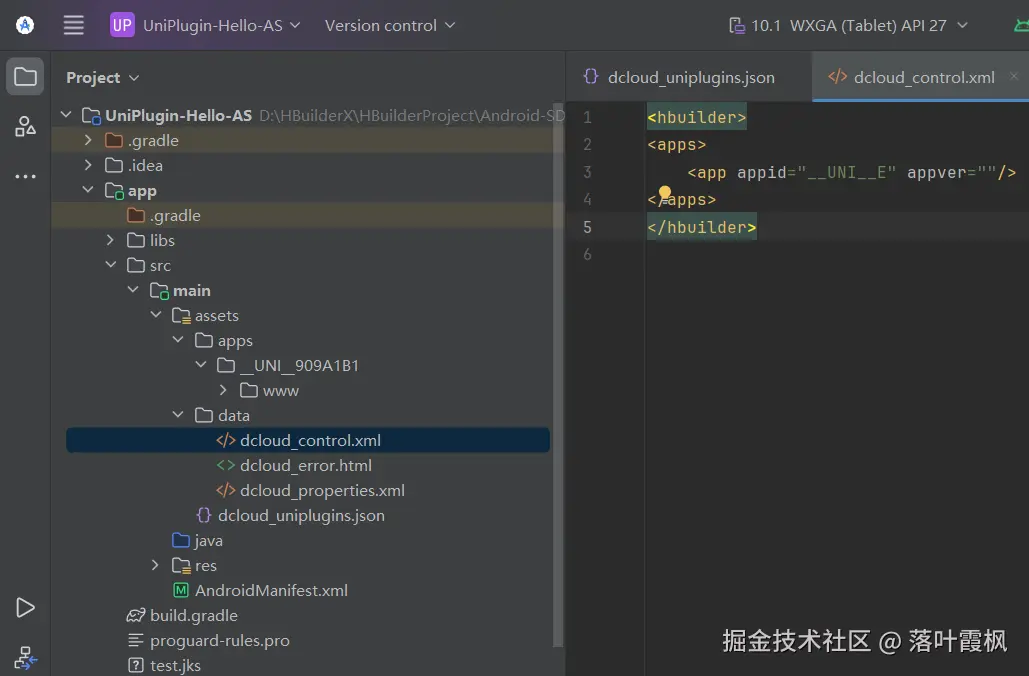
Task: Open More tool windows via ellipsis icon
Action: point(24,176)
